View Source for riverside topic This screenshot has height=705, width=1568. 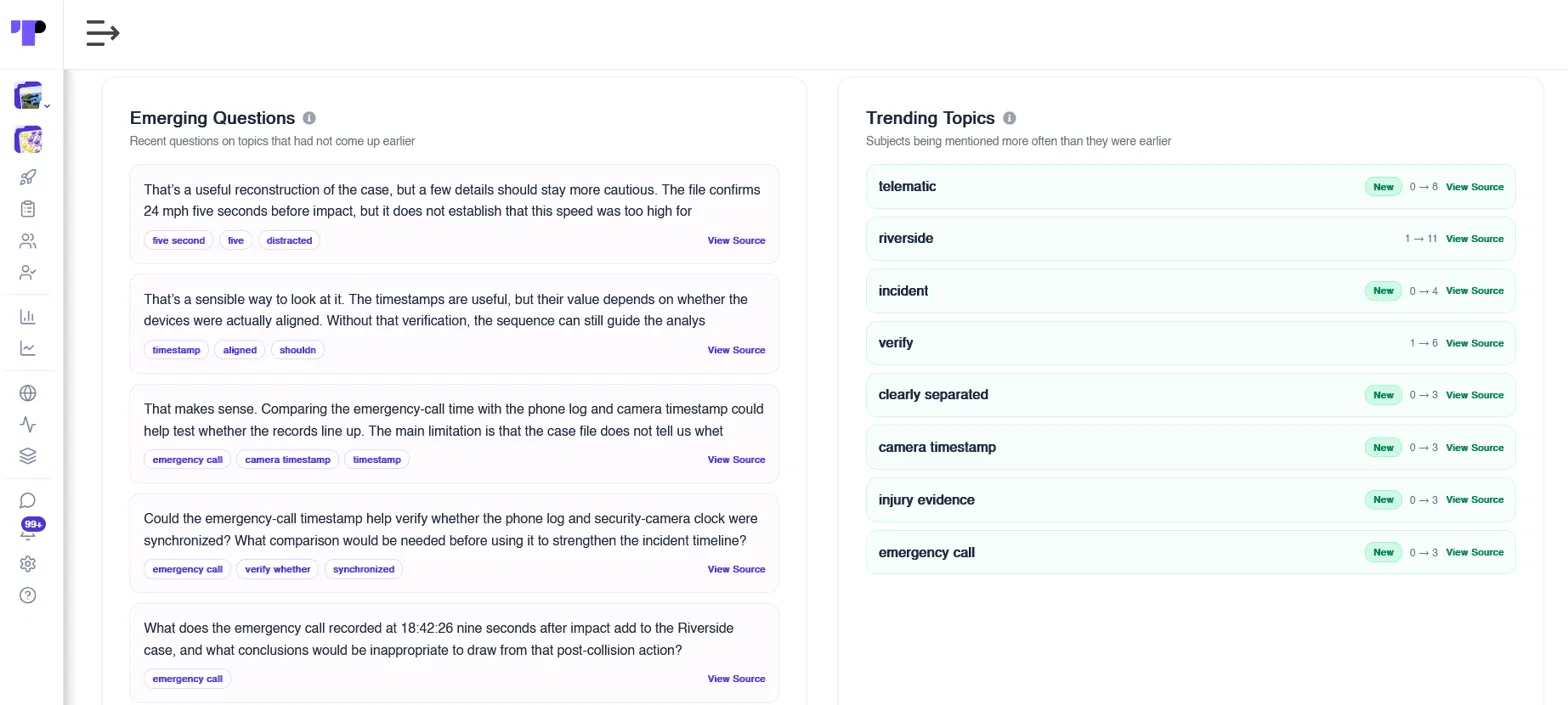click(1474, 239)
